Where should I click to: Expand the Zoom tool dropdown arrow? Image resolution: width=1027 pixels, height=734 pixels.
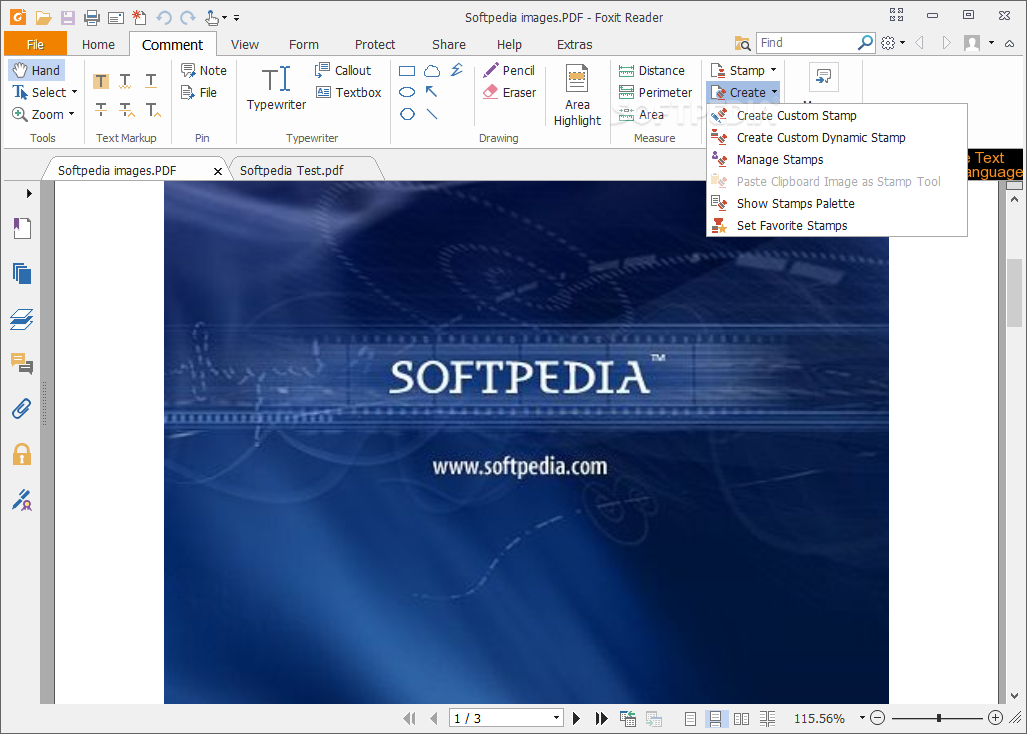pos(71,114)
